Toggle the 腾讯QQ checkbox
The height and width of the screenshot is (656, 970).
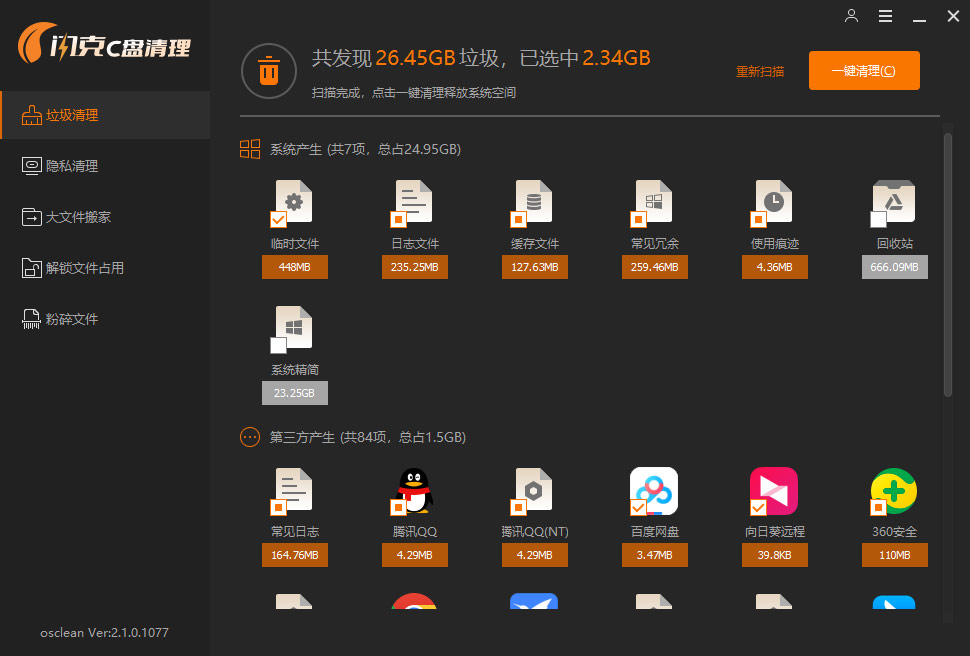click(x=398, y=507)
